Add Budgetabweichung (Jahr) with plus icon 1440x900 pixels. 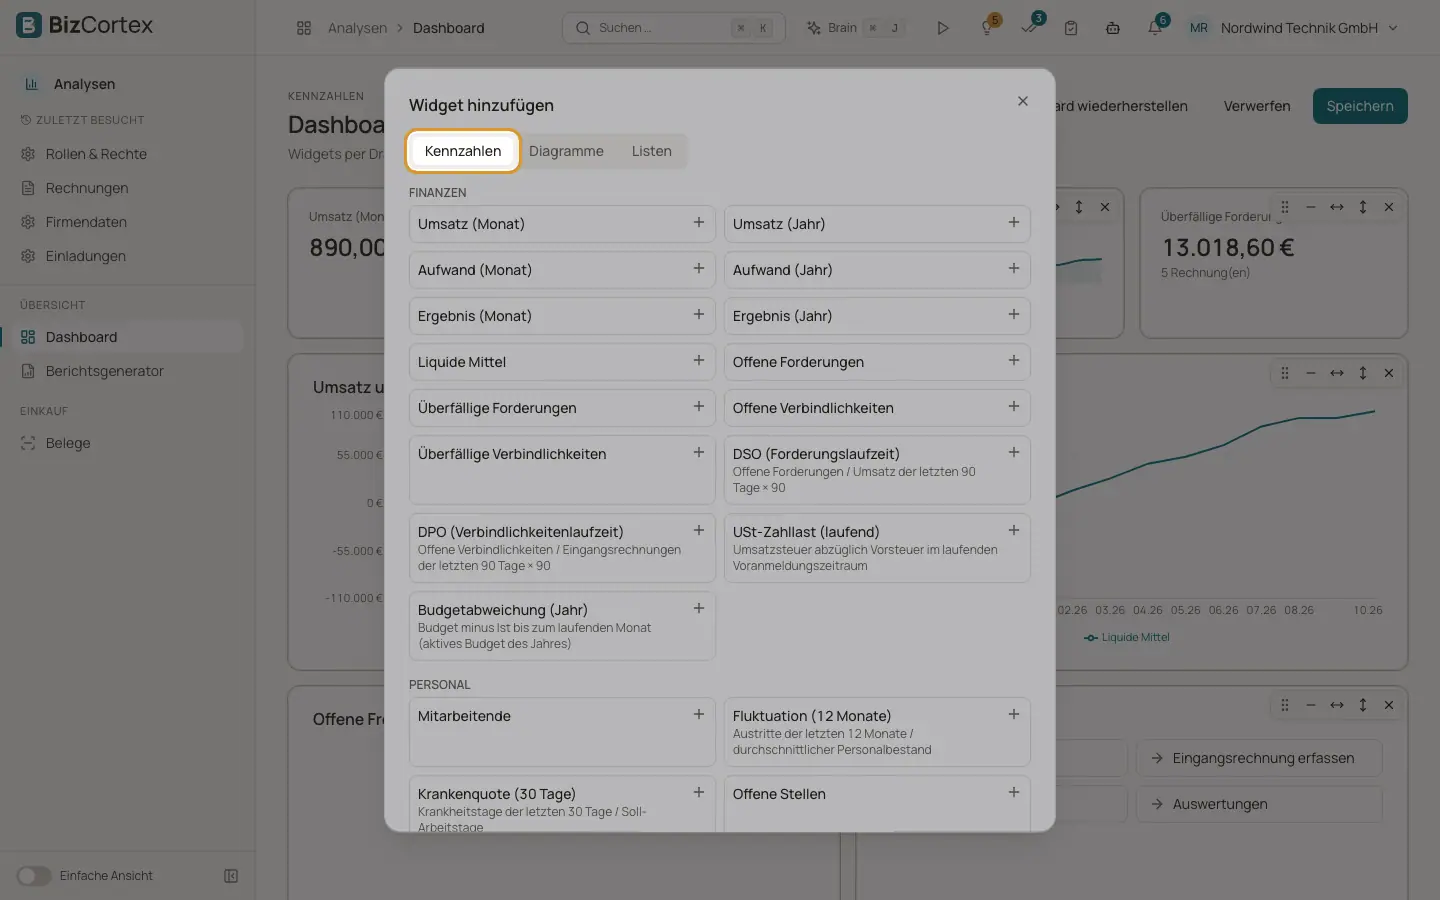click(x=699, y=609)
